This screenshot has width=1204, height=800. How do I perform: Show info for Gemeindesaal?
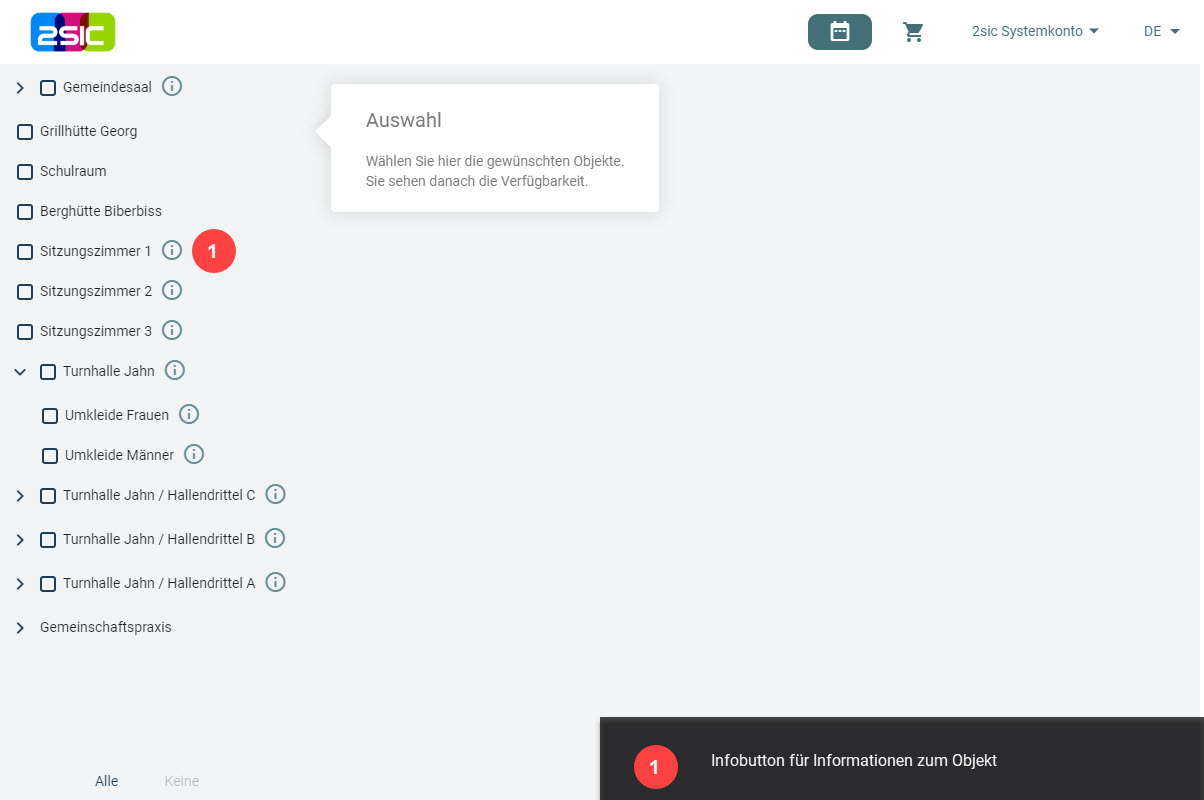click(172, 87)
